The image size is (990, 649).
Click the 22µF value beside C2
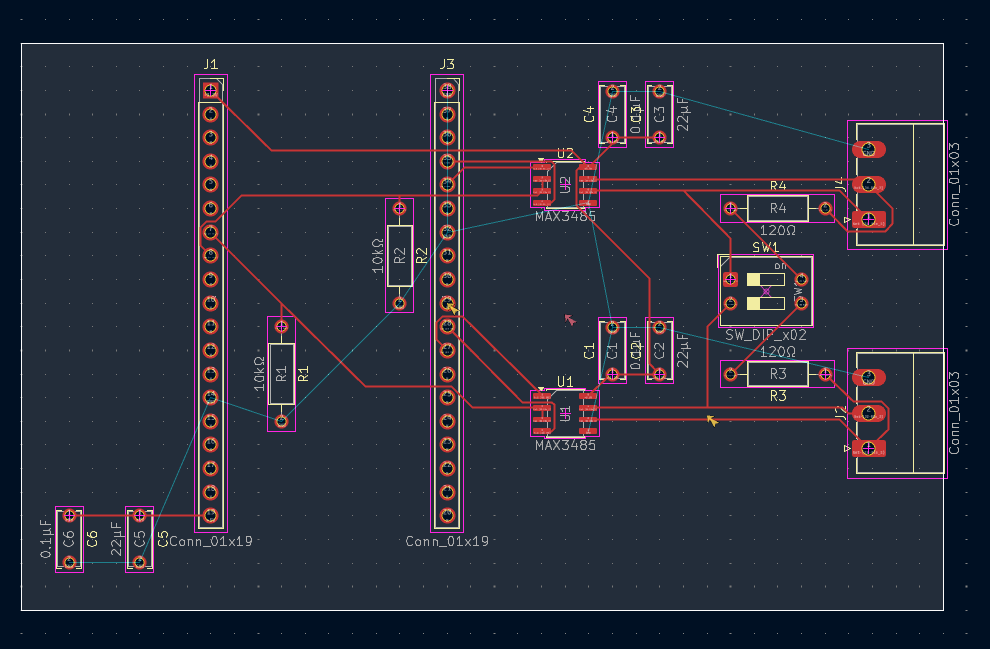(683, 350)
